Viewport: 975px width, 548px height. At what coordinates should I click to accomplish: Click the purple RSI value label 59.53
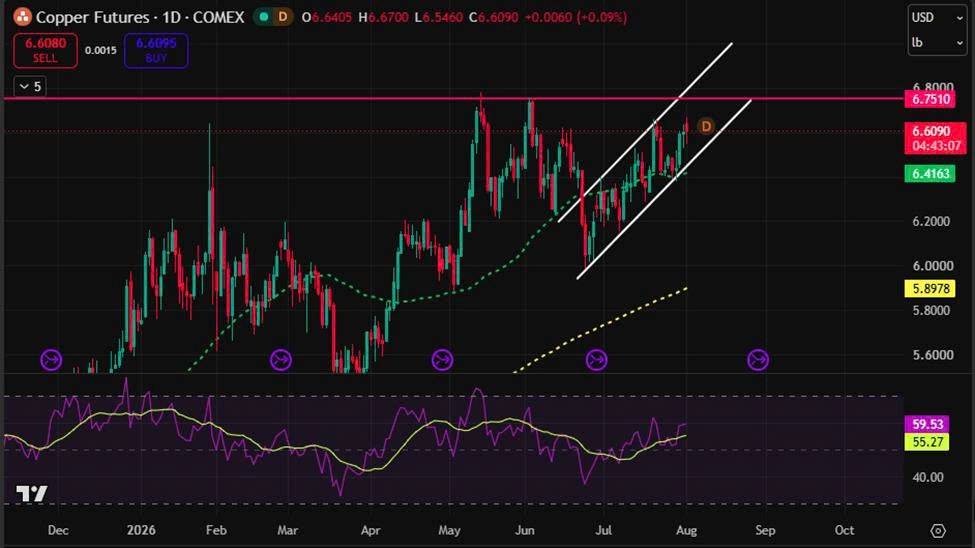(x=927, y=424)
